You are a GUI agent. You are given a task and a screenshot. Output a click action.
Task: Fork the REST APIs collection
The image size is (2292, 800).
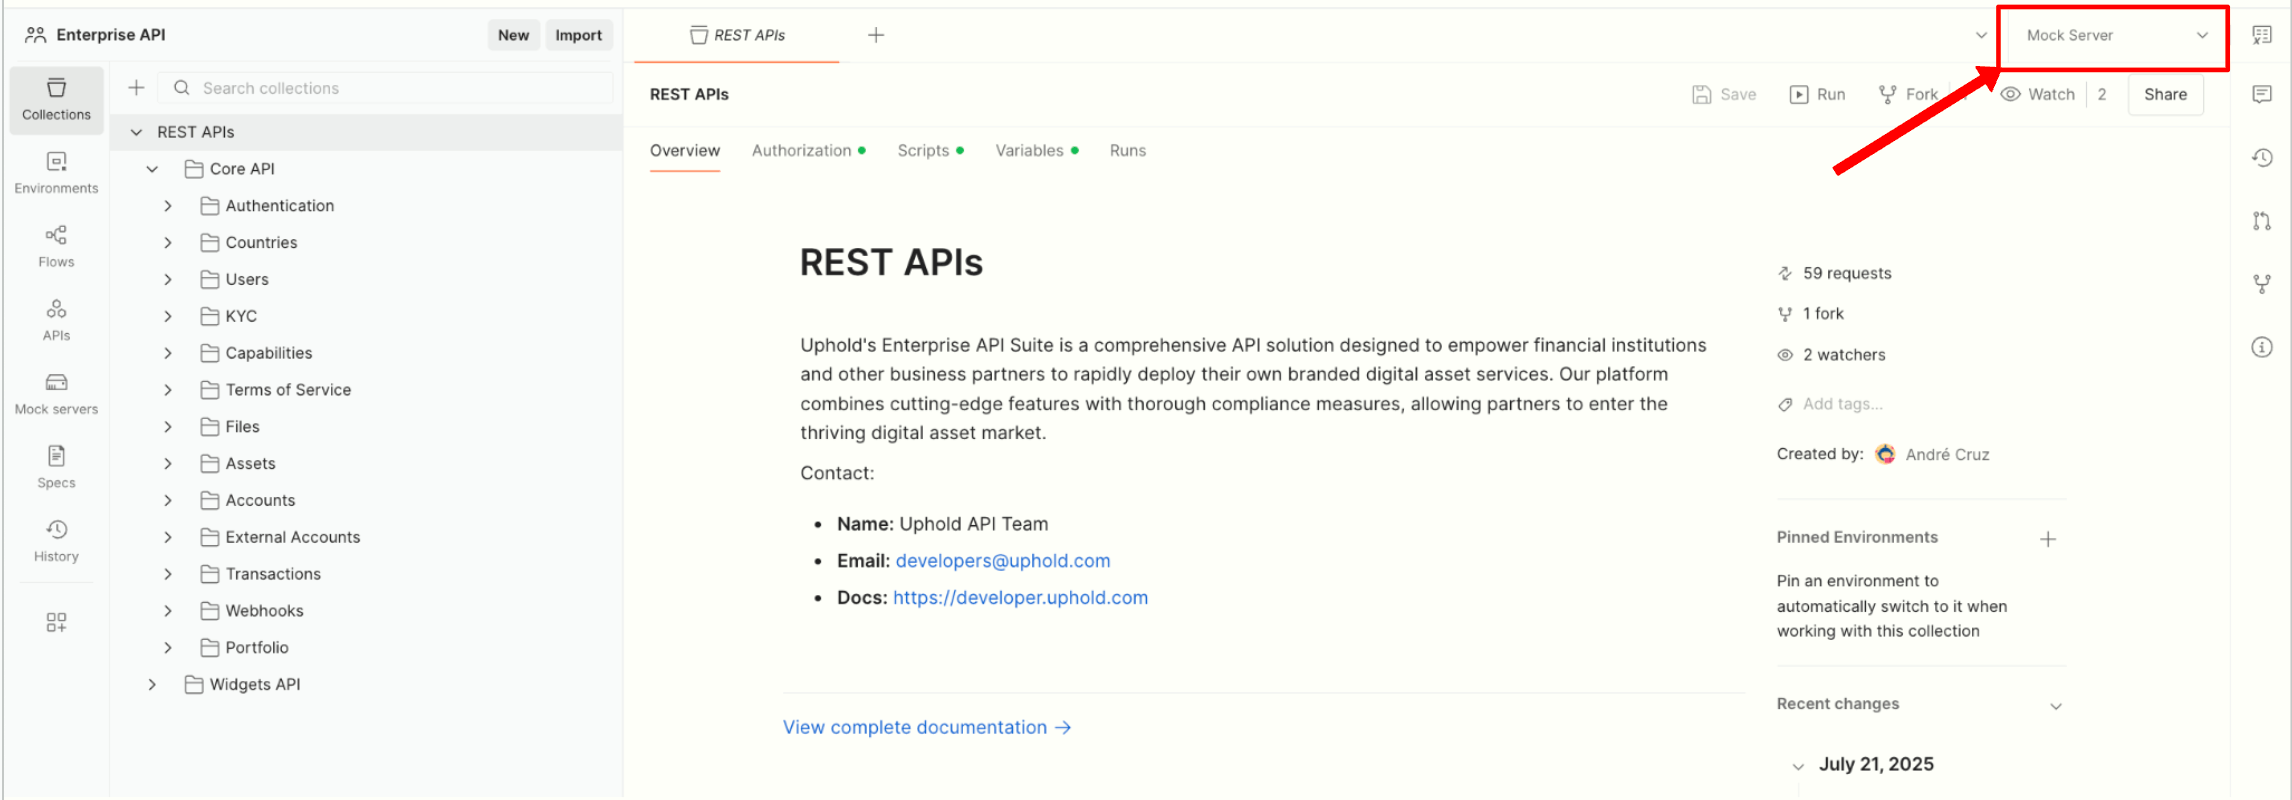click(1909, 94)
